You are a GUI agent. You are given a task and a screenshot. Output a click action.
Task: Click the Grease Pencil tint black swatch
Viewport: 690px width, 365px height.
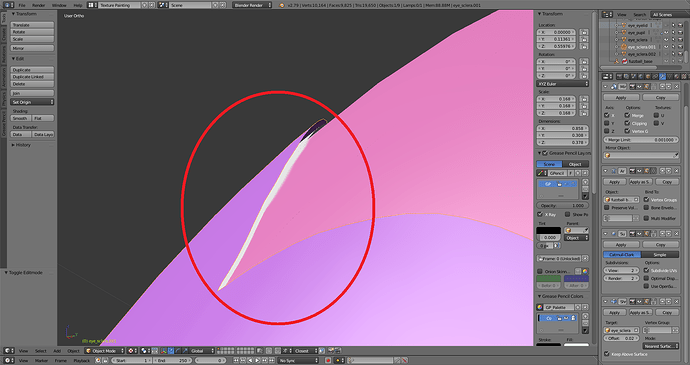(548, 230)
